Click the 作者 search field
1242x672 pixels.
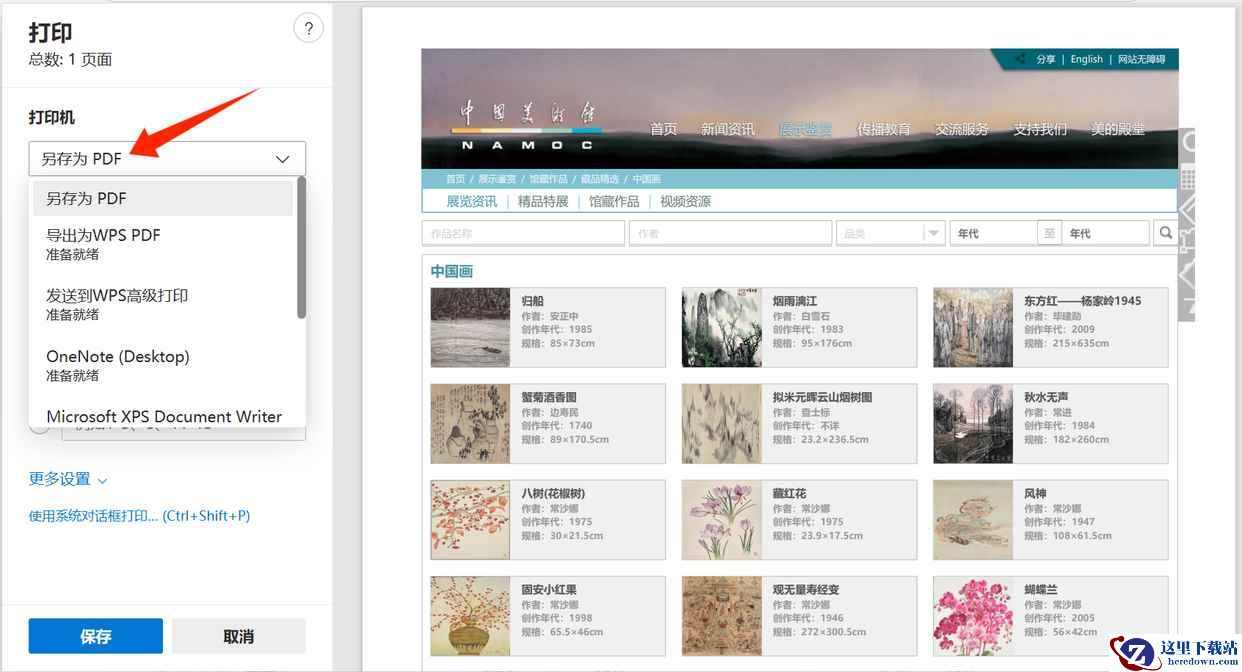[730, 233]
